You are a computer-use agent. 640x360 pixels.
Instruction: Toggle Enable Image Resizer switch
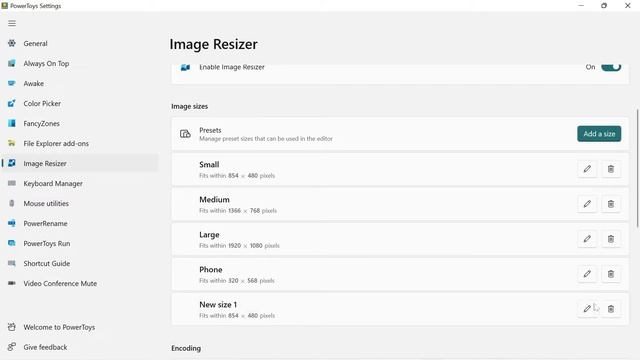click(611, 67)
